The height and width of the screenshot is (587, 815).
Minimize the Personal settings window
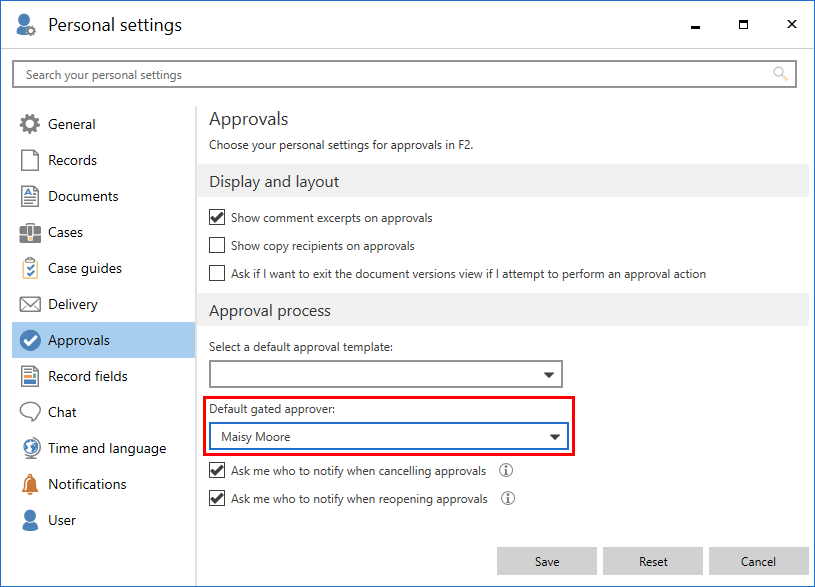(695, 25)
